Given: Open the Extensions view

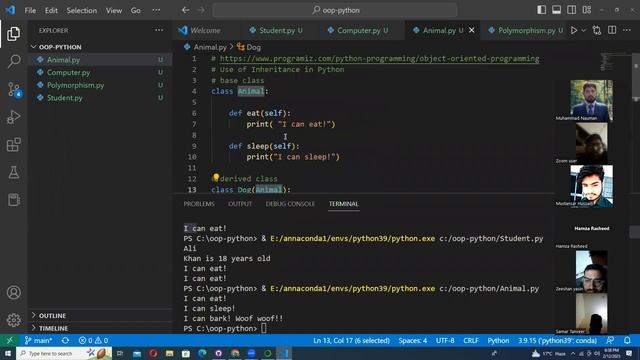Looking at the screenshot, I should coord(13,144).
